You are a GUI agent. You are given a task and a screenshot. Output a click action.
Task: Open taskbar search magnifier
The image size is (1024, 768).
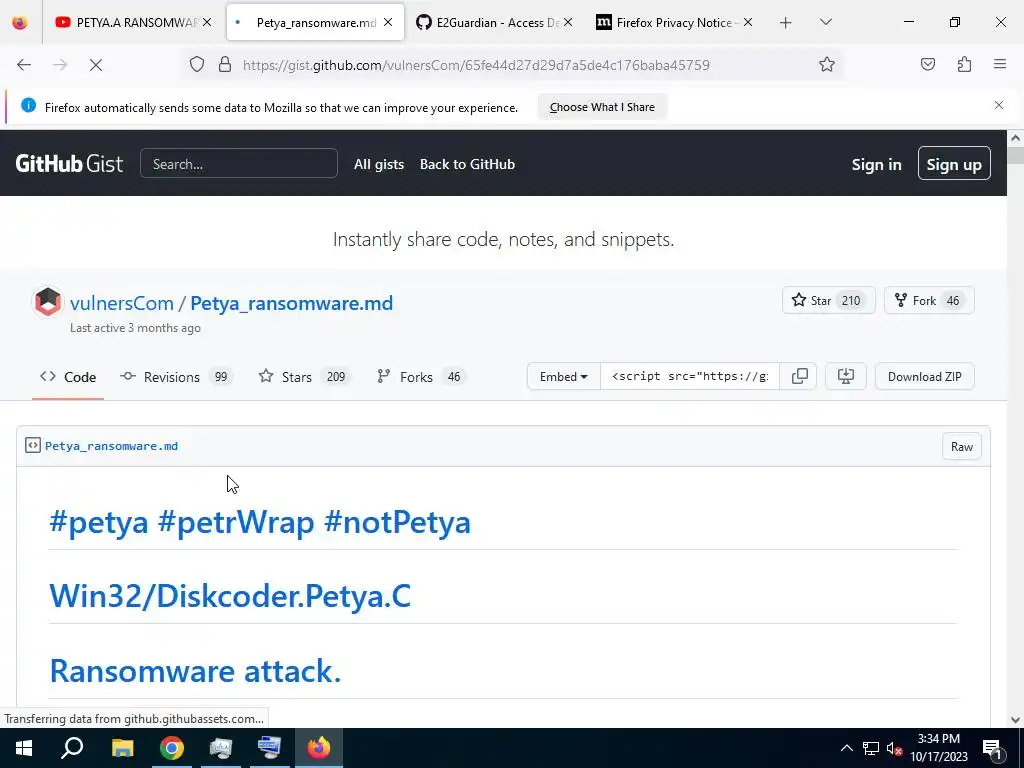click(x=72, y=748)
